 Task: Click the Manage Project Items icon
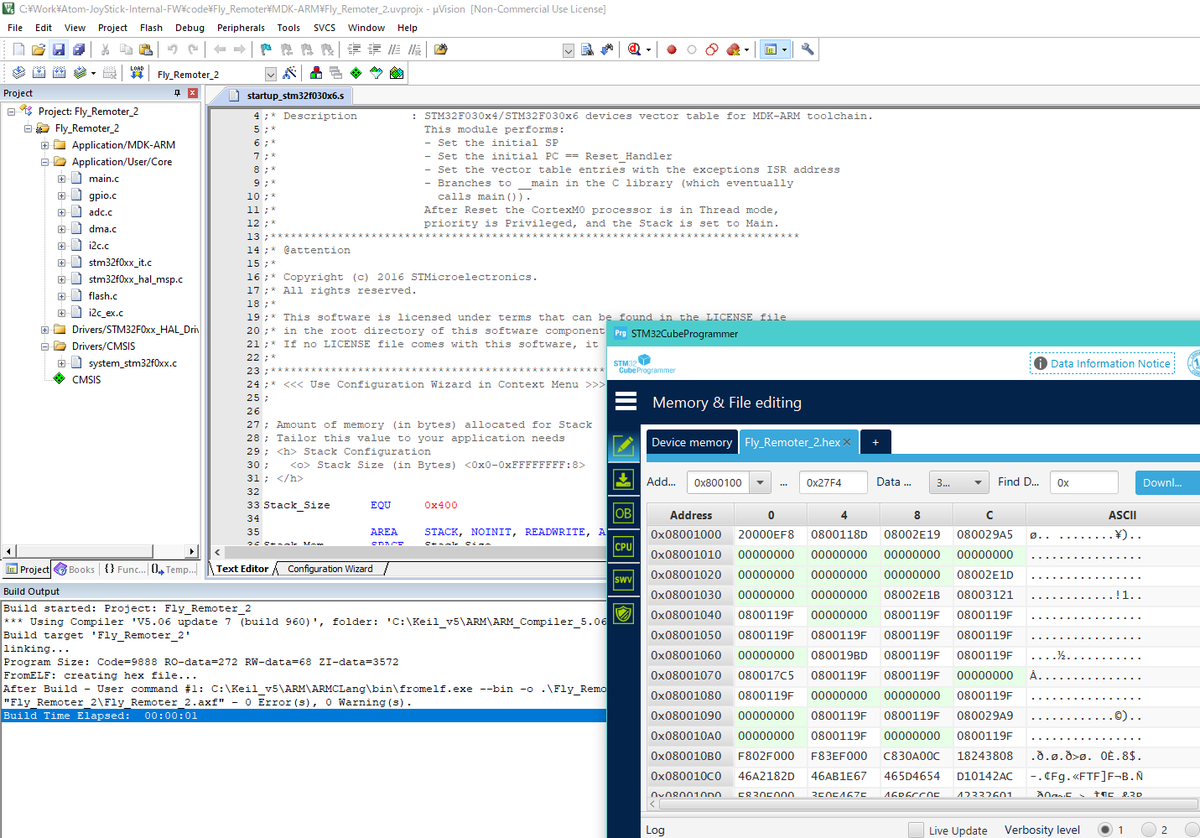[x=316, y=73]
